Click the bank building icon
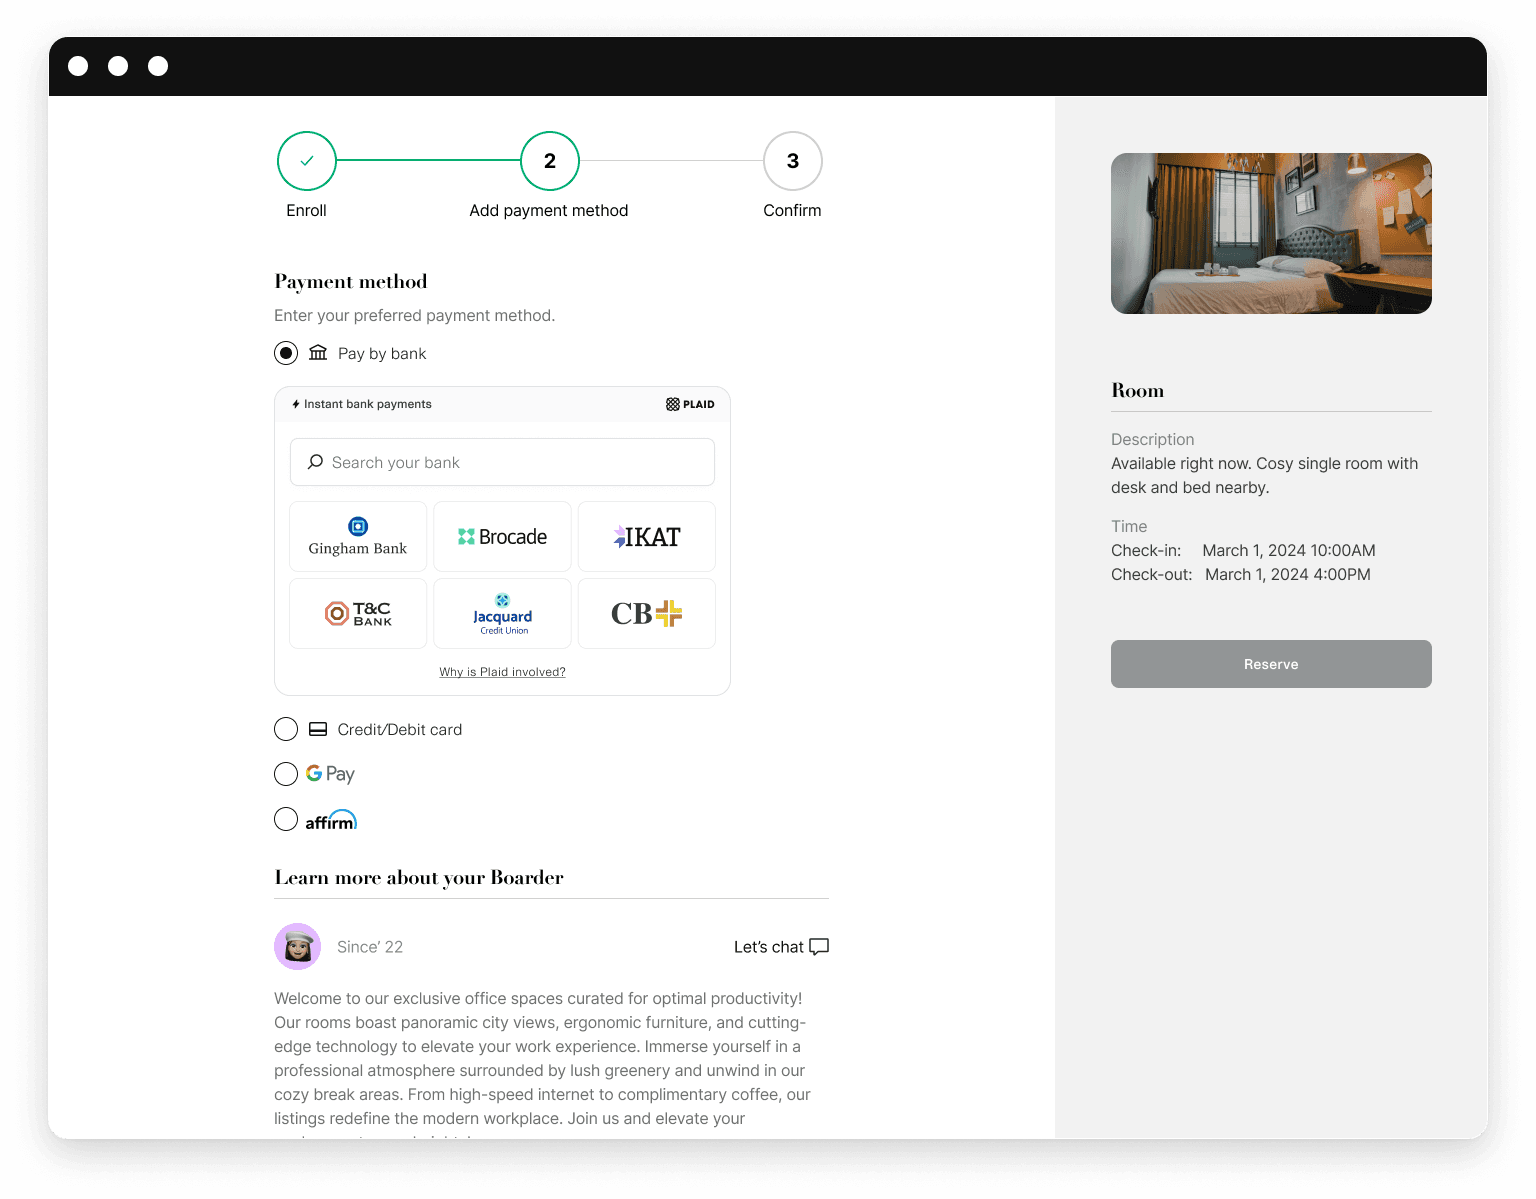1536x1199 pixels. pos(318,353)
